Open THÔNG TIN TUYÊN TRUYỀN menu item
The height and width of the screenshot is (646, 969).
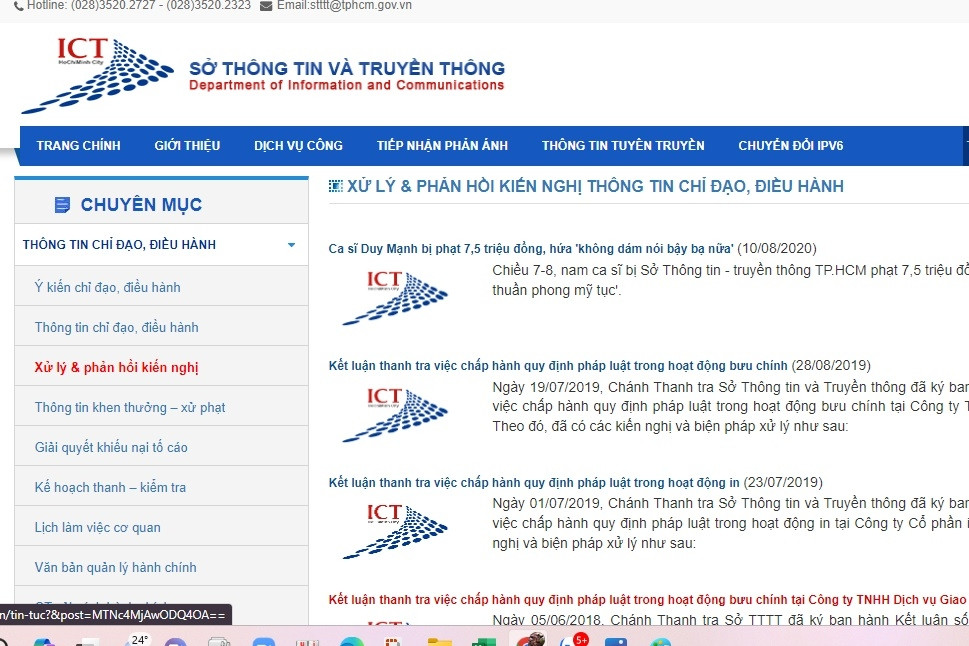623,146
